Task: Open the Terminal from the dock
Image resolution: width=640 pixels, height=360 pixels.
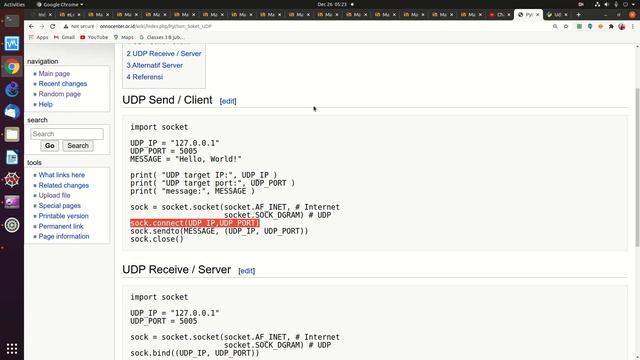Action: click(12, 20)
